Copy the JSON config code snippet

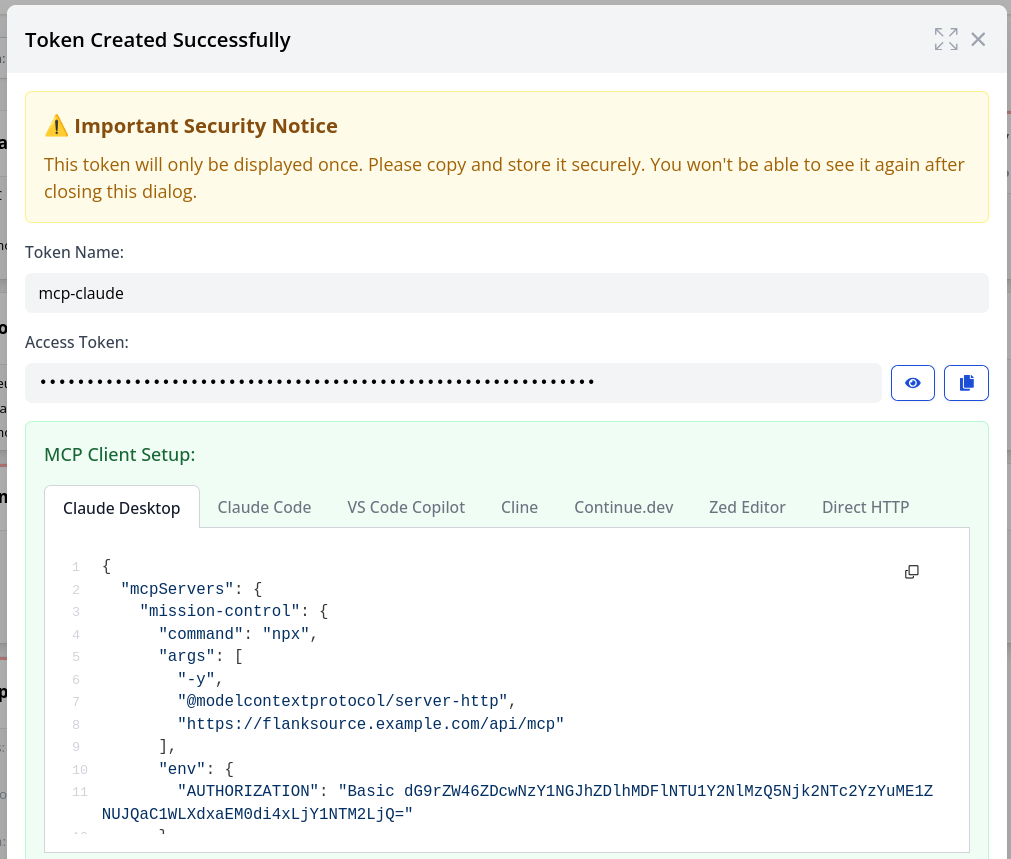911,572
